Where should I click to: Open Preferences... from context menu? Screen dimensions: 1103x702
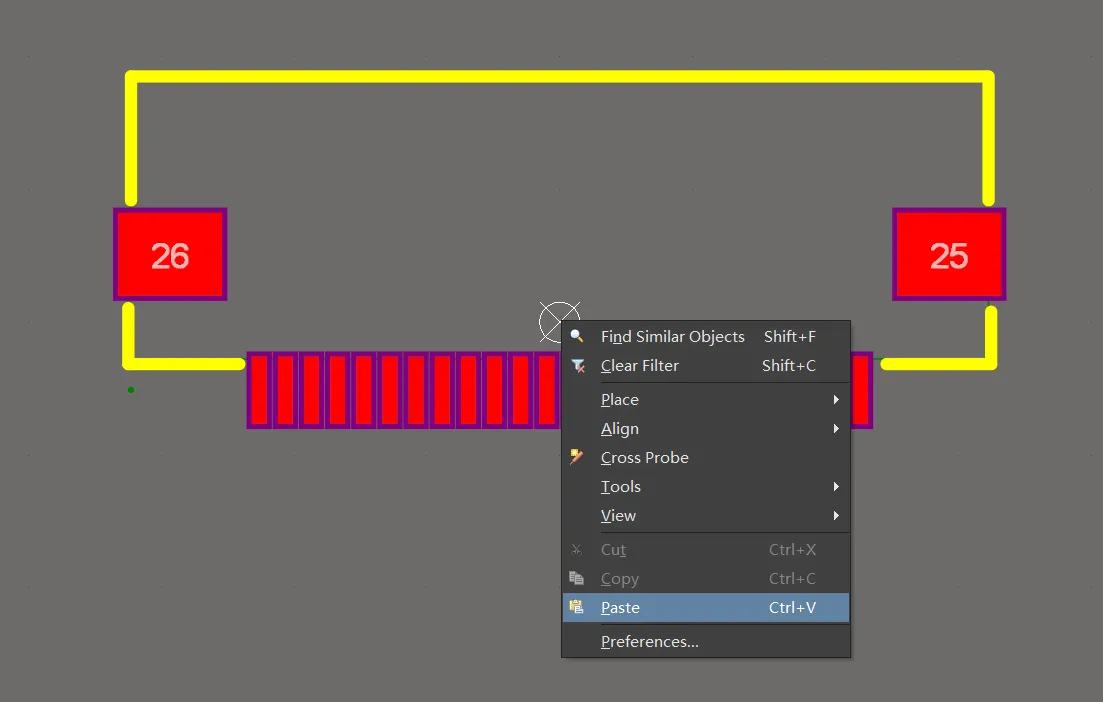tap(706, 642)
